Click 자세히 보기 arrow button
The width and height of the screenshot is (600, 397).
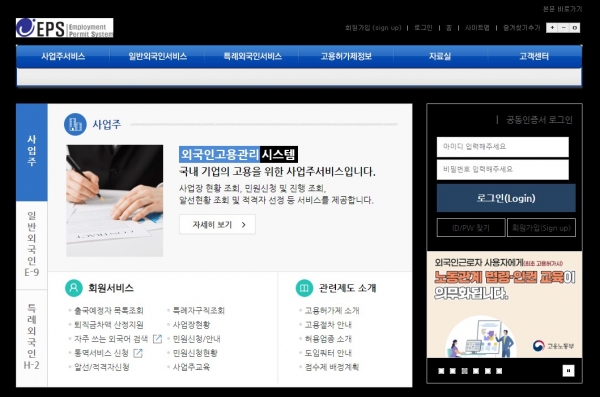[217, 224]
